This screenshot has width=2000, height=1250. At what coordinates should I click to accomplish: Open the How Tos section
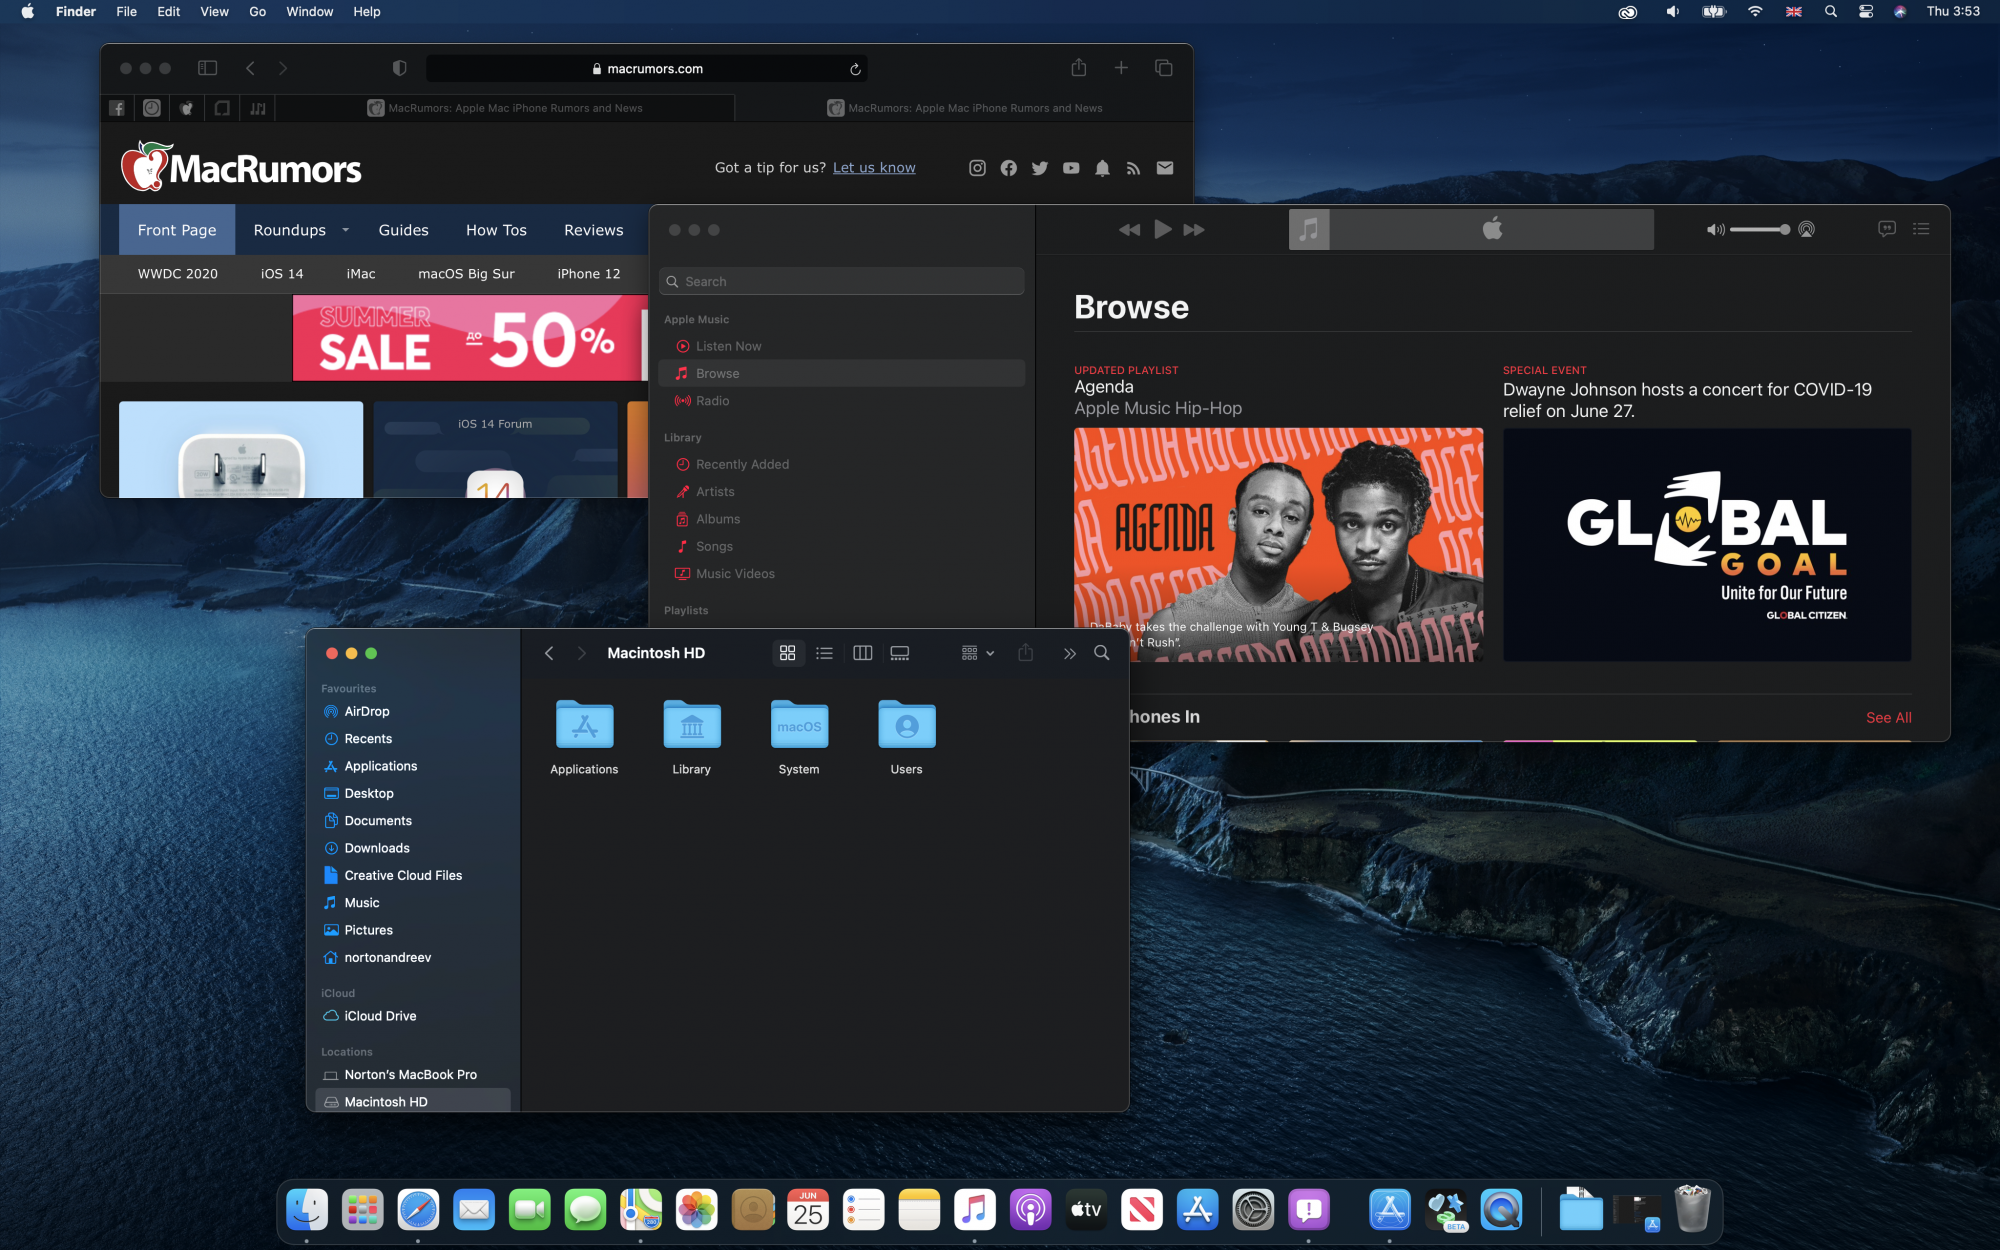tap(496, 230)
